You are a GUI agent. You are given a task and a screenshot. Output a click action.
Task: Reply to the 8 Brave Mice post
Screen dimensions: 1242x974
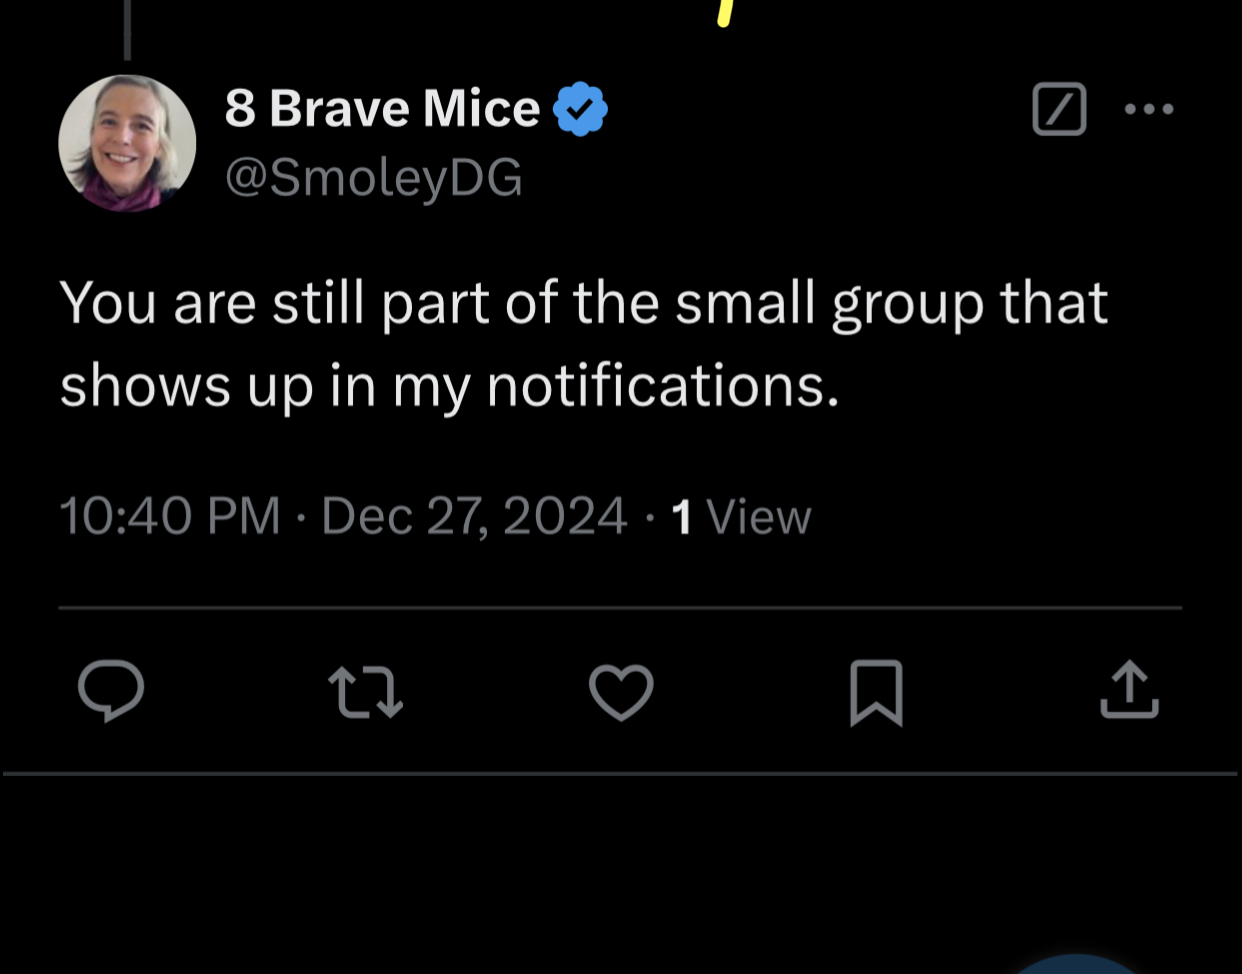coord(111,691)
